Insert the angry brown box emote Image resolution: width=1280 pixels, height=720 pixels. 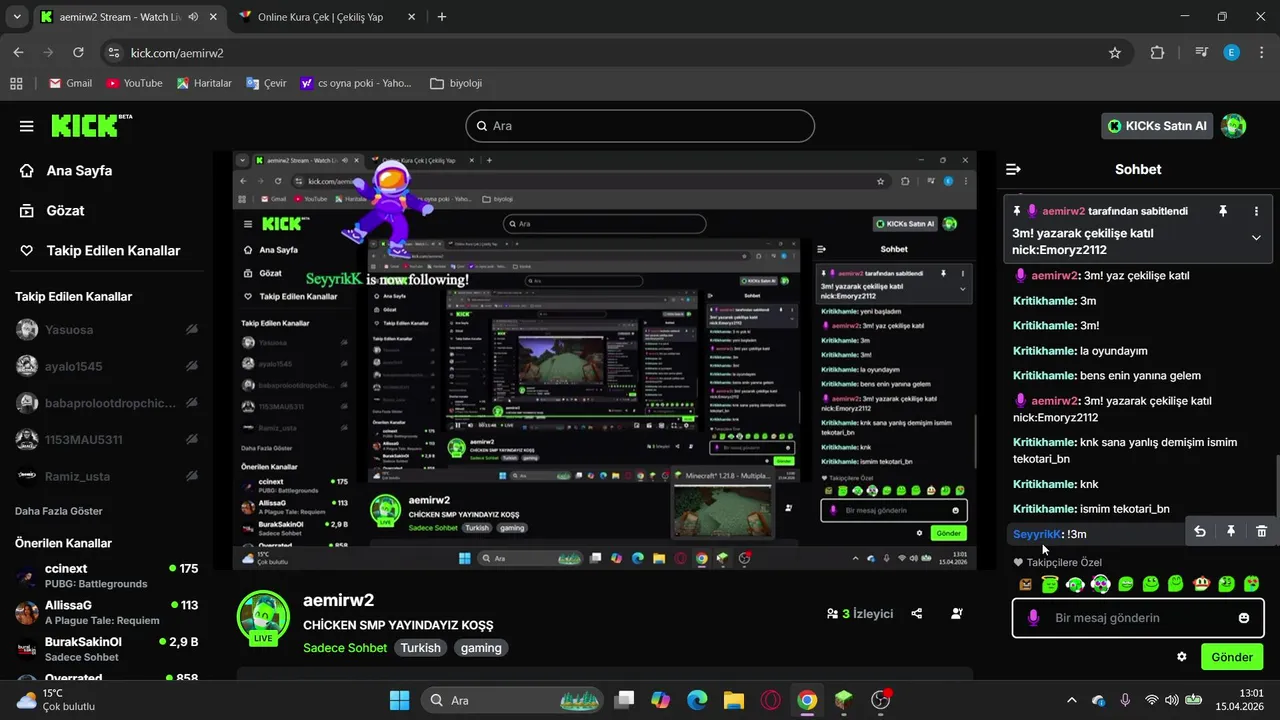click(1025, 584)
